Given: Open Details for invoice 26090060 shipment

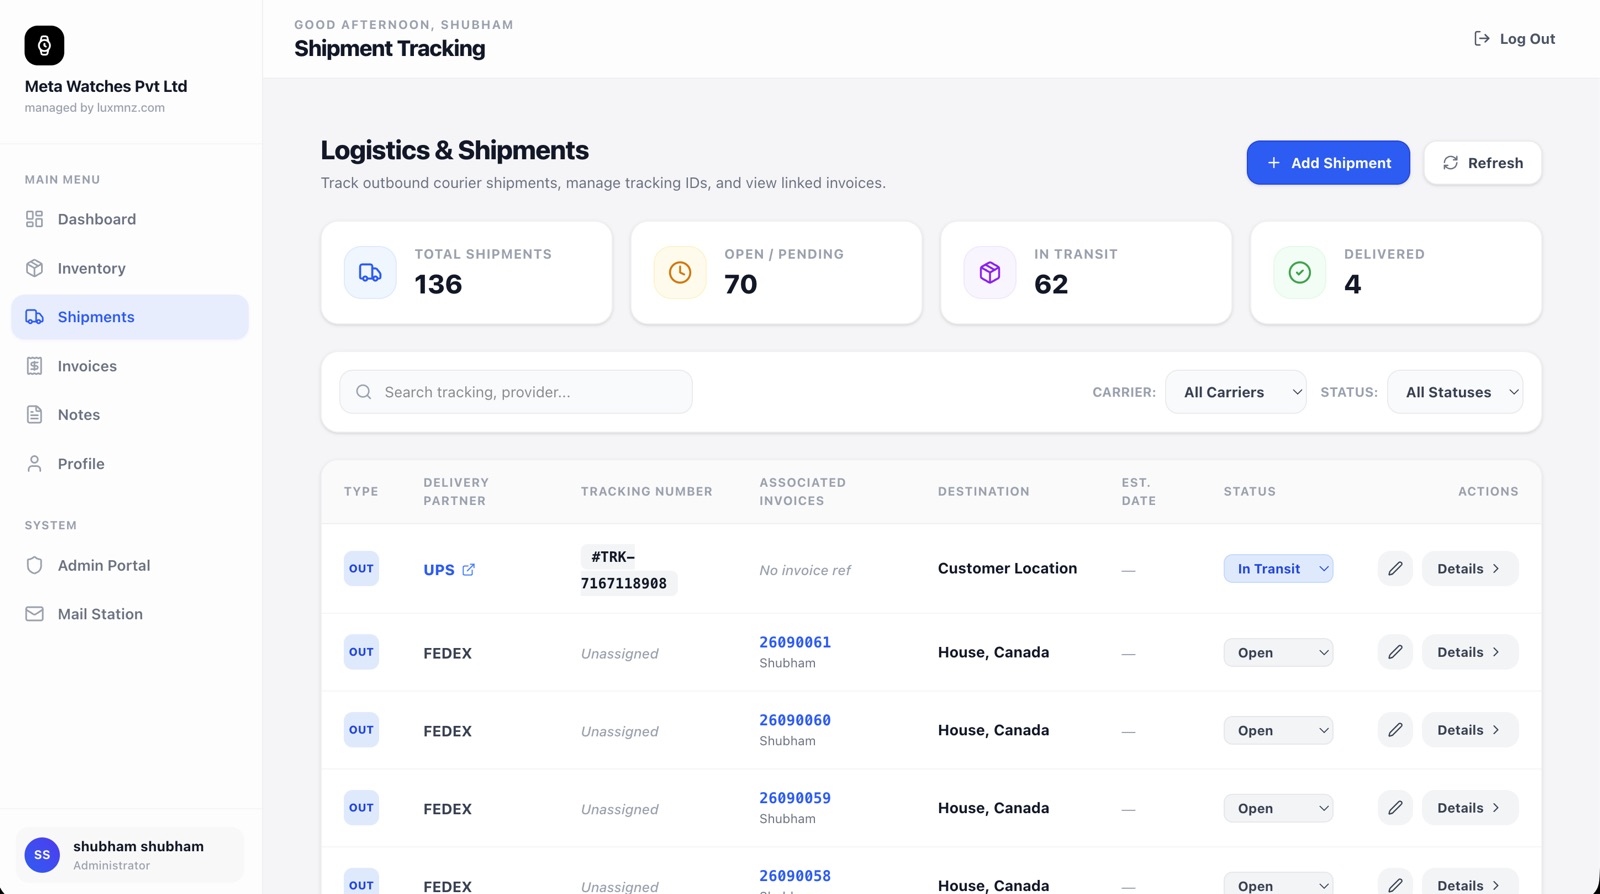Looking at the screenshot, I should point(1470,730).
